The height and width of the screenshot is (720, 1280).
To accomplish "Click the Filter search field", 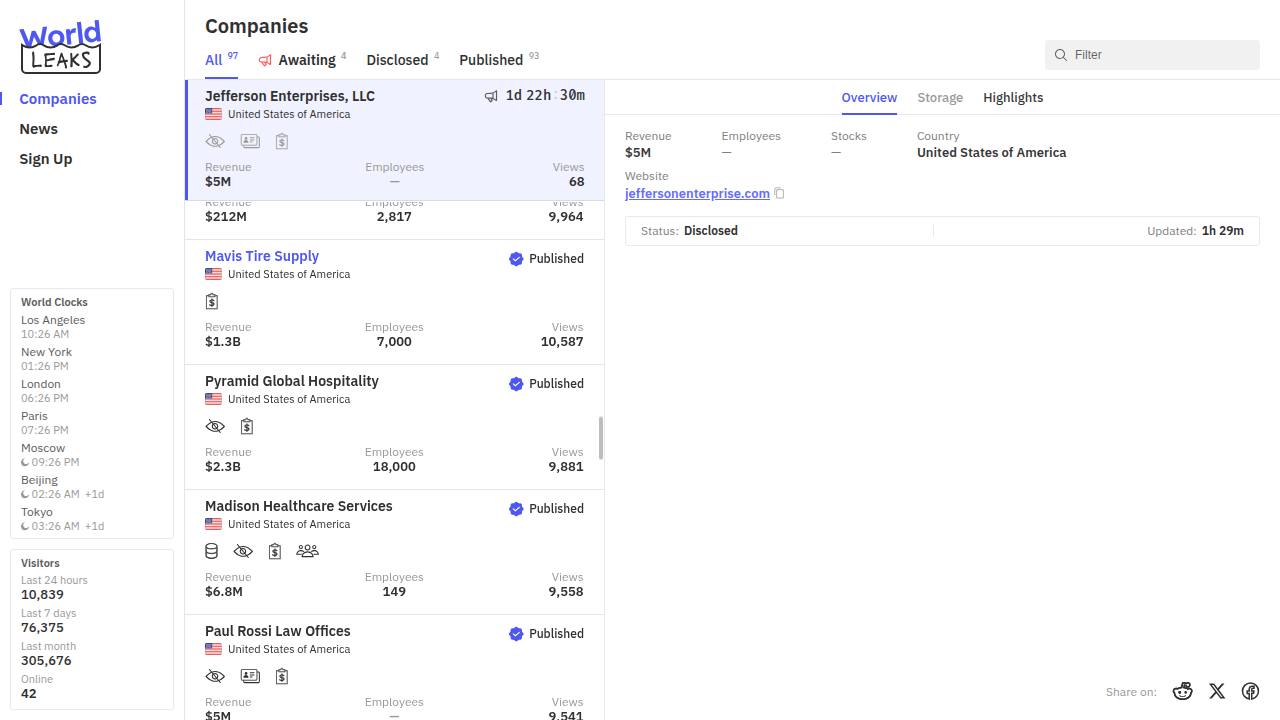I will [x=1160, y=55].
